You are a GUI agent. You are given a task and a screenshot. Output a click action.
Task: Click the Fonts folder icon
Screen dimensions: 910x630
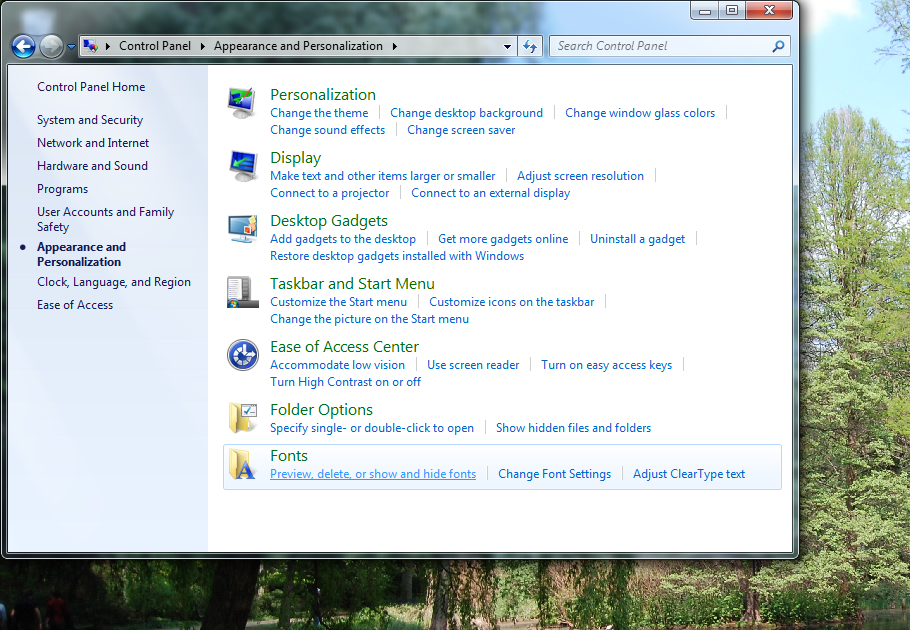(242, 464)
